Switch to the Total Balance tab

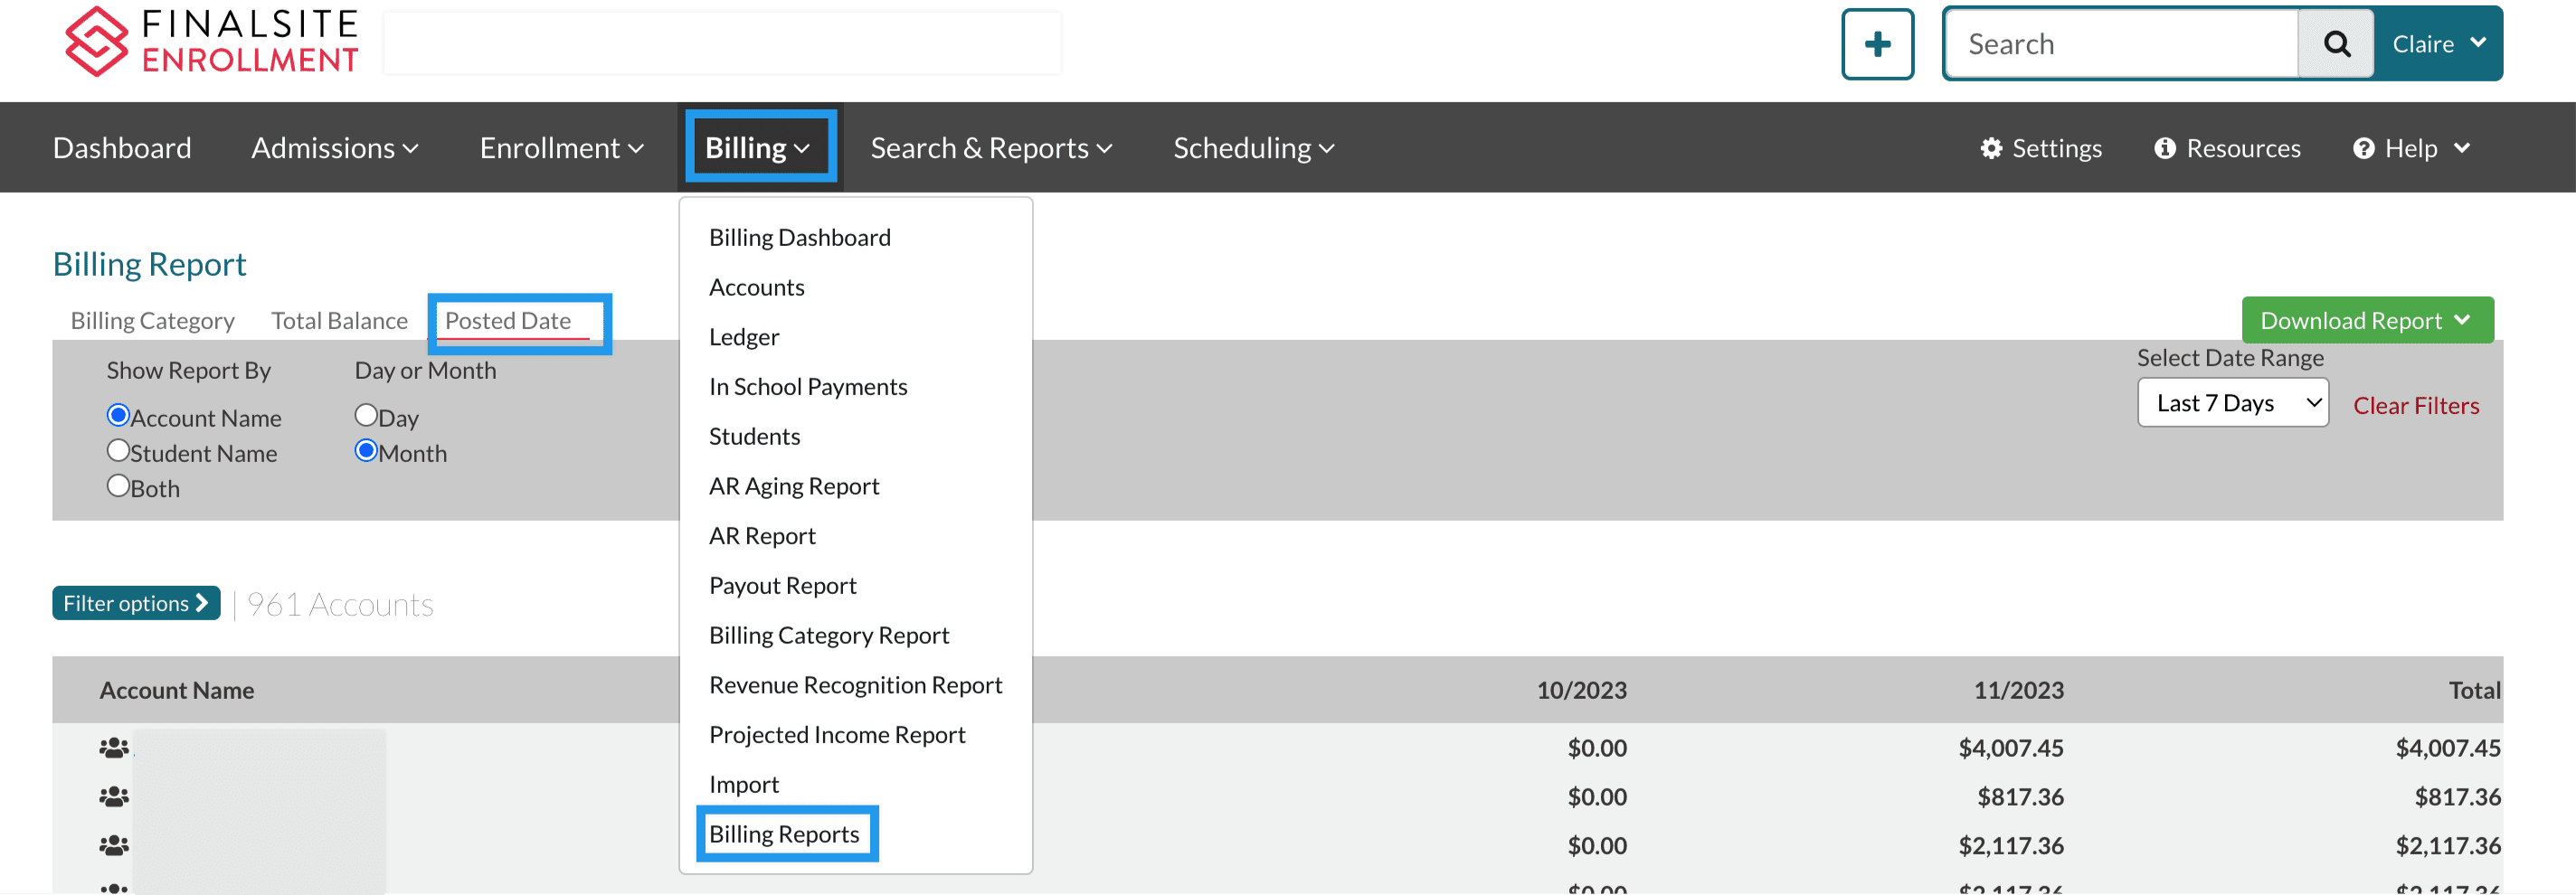pos(339,321)
